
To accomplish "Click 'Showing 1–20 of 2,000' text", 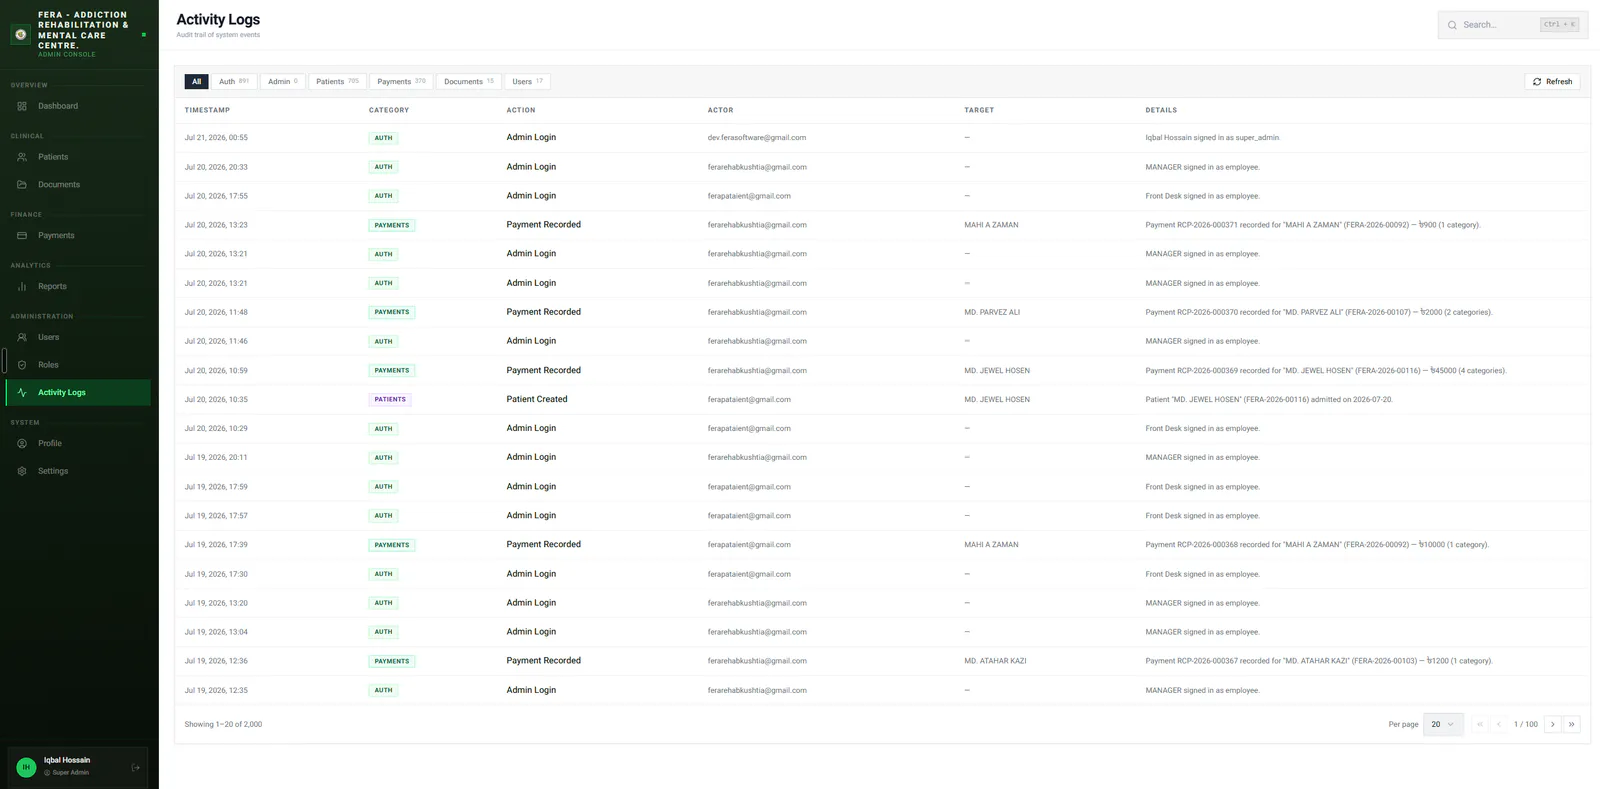I will [223, 725].
